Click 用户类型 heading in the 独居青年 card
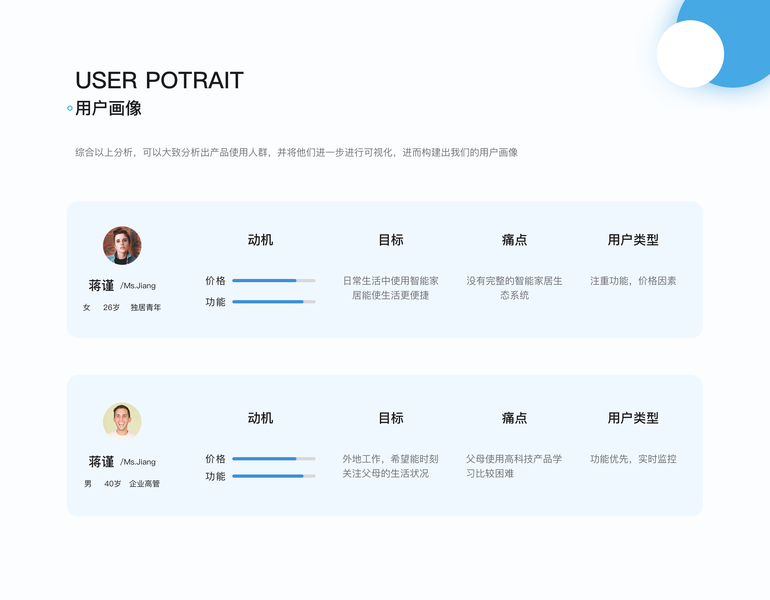770x600 pixels. tap(633, 240)
